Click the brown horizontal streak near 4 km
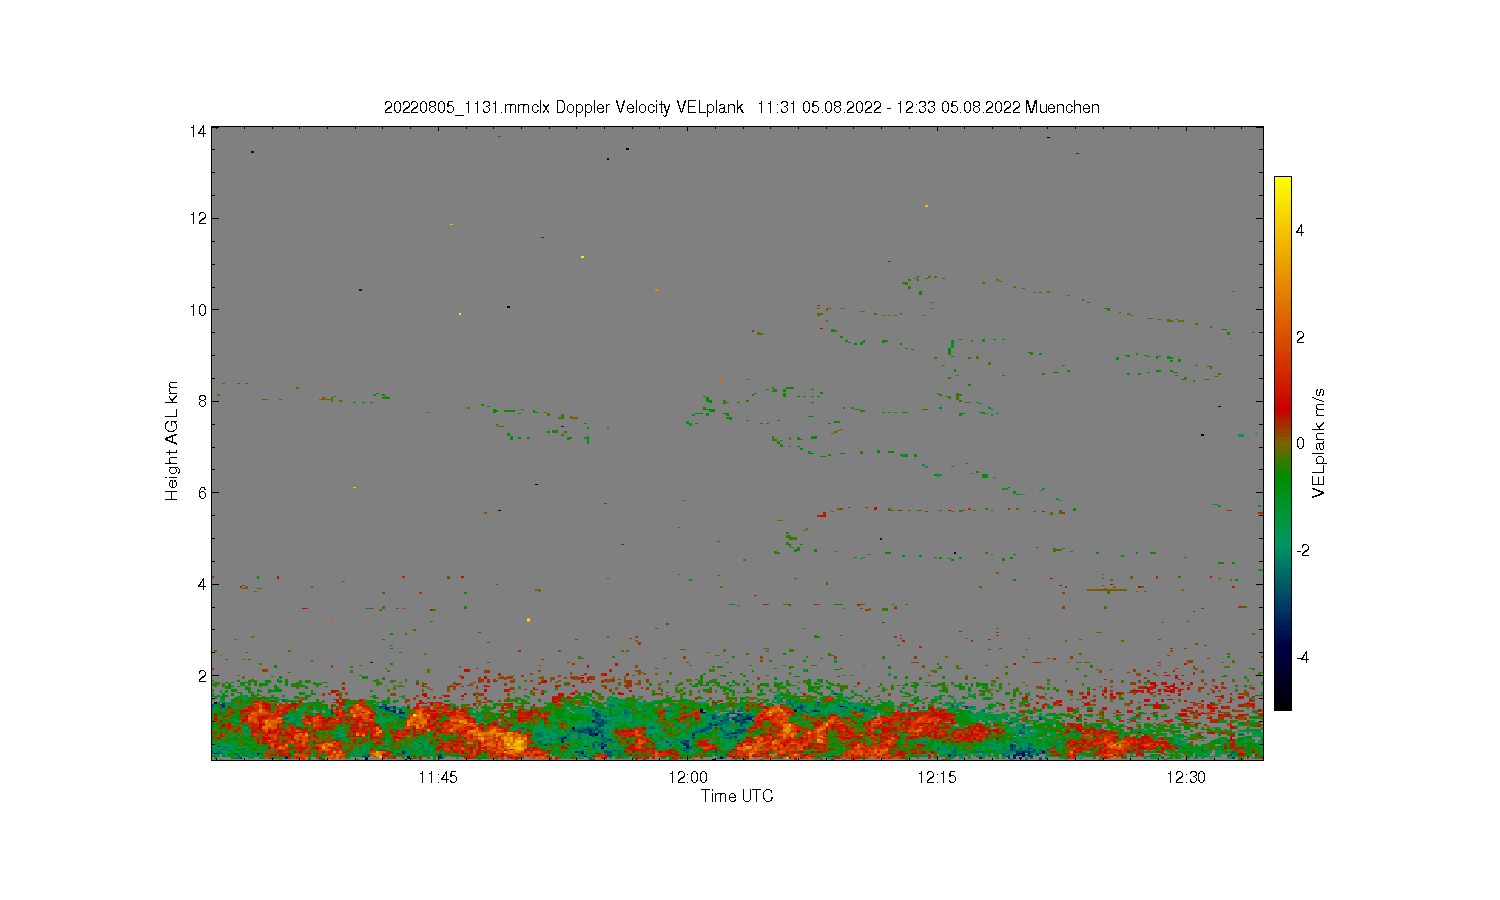Screen dimensions: 1500x900 tap(1107, 590)
